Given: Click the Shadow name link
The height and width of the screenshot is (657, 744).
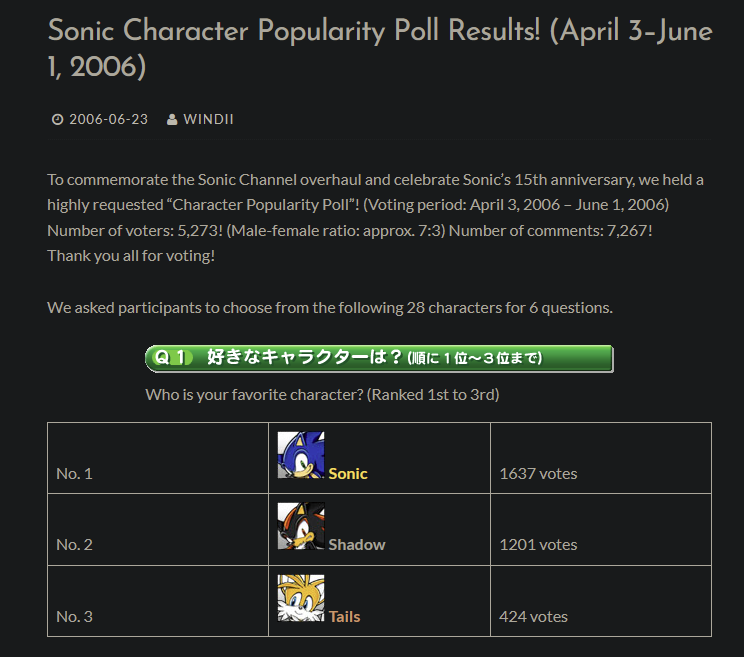Looking at the screenshot, I should pyautogui.click(x=357, y=545).
